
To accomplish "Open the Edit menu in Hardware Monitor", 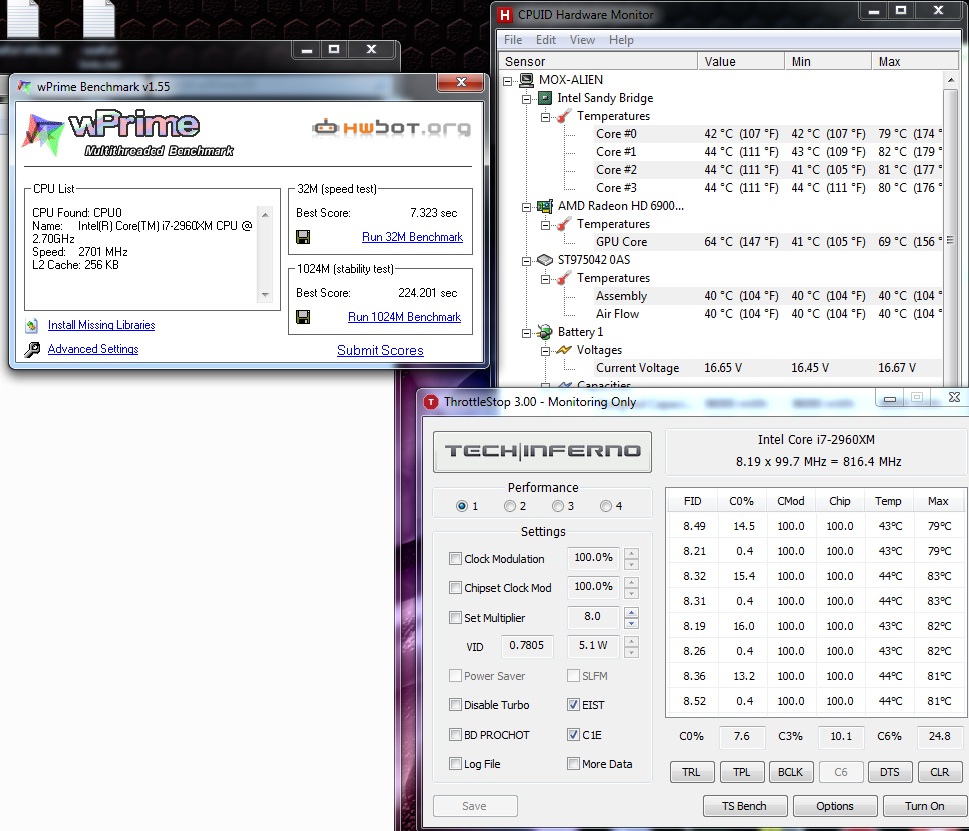I will tap(546, 40).
